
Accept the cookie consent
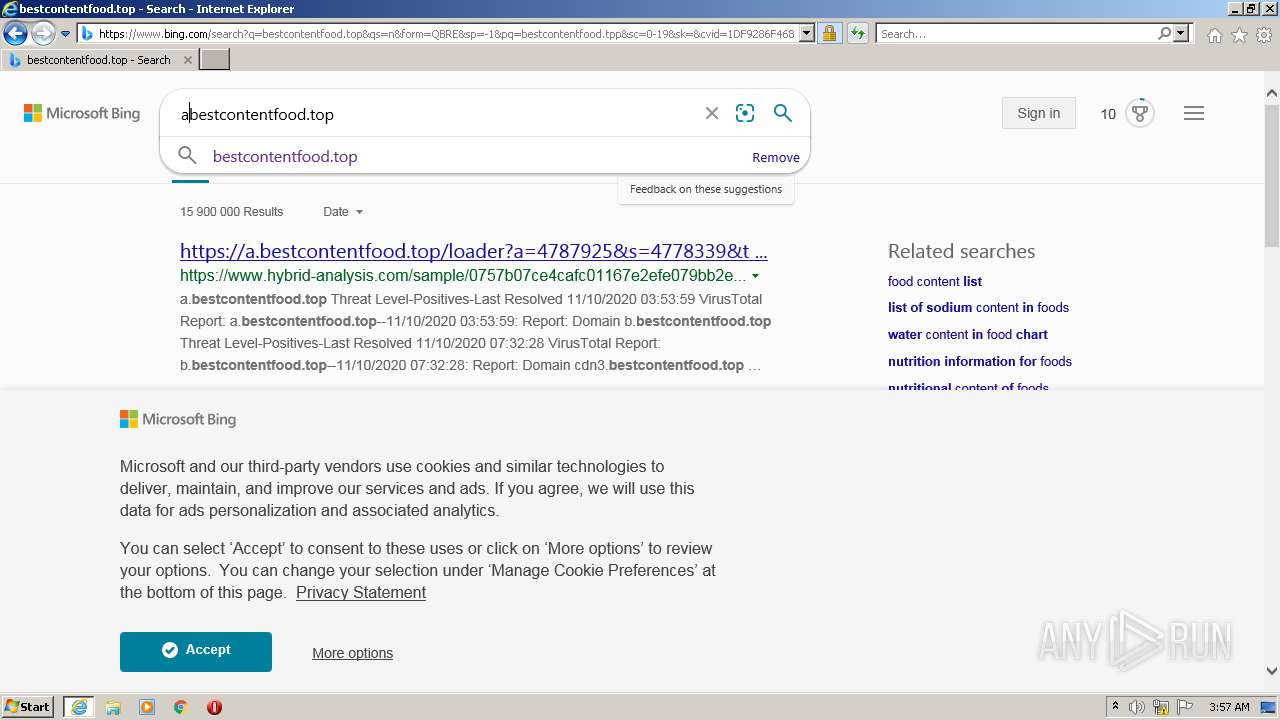pyautogui.click(x=196, y=651)
